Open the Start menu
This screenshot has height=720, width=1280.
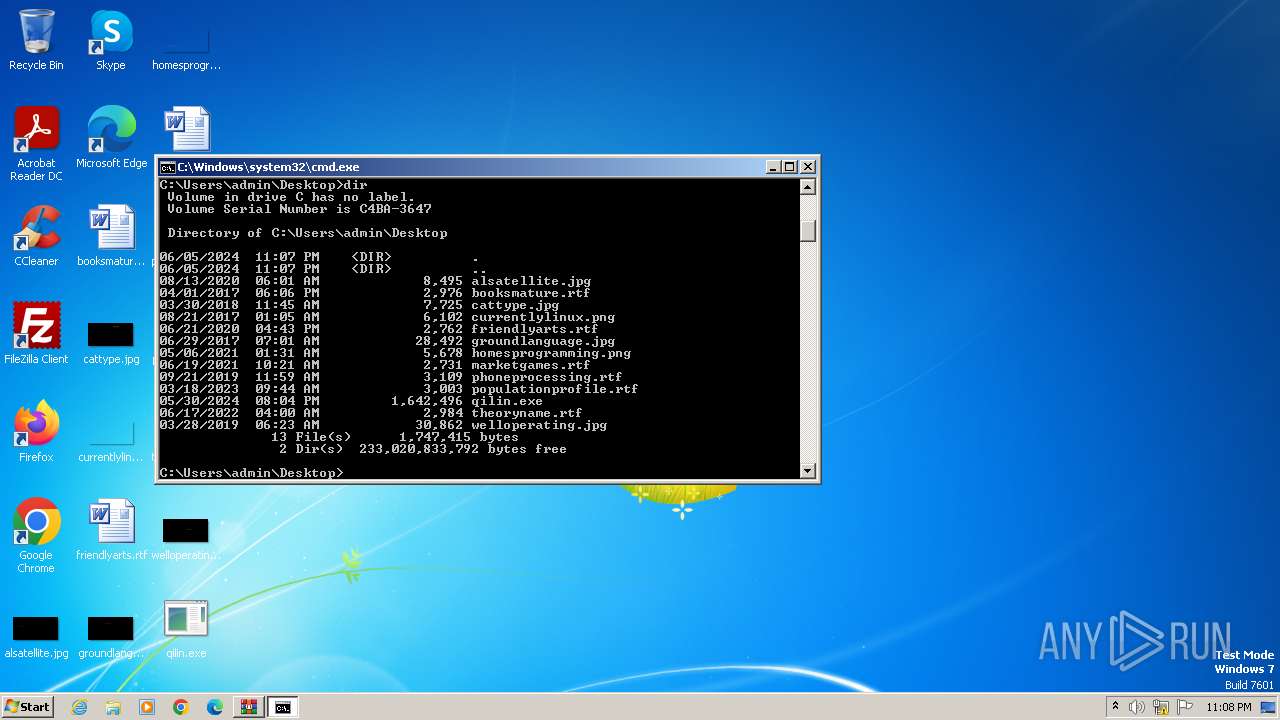coord(27,707)
